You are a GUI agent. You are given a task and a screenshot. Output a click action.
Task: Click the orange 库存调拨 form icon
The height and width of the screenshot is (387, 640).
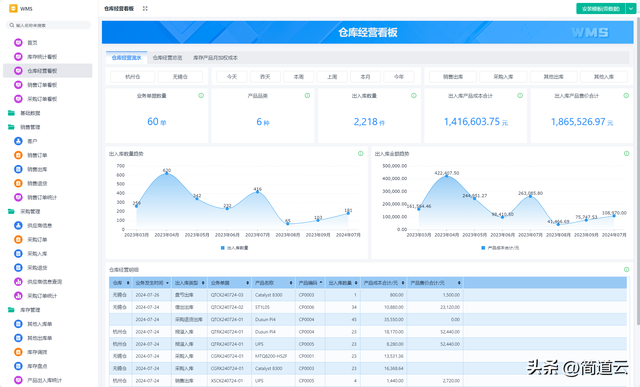pyautogui.click(x=18, y=352)
